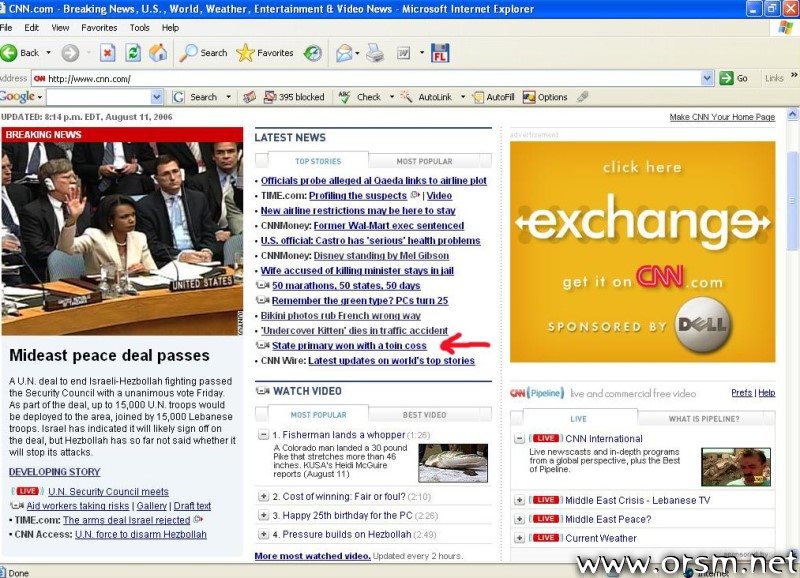800x578 pixels.
Task: Open the Favorites menu in menu bar
Action: click(x=99, y=28)
